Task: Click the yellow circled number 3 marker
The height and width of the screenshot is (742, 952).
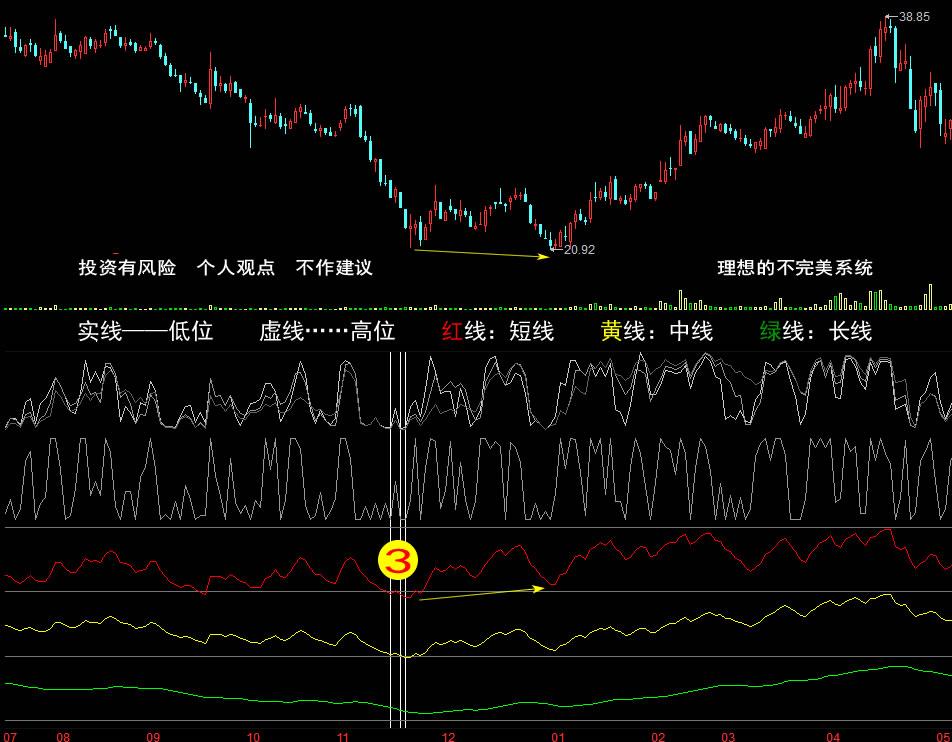Action: pyautogui.click(x=398, y=562)
